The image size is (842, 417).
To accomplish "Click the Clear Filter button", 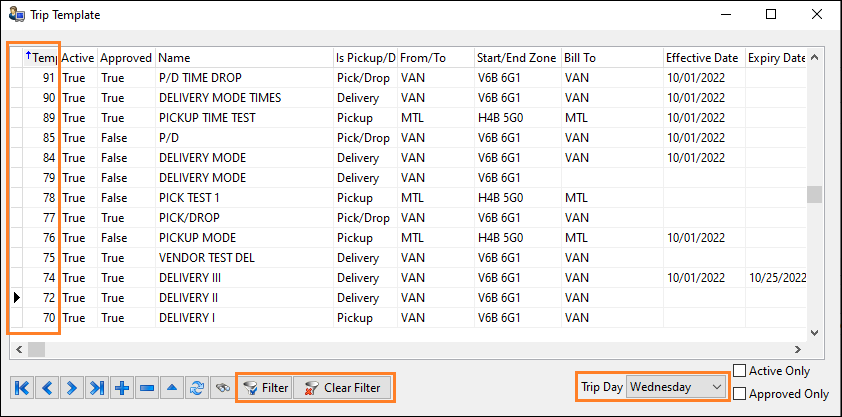I will (x=343, y=388).
